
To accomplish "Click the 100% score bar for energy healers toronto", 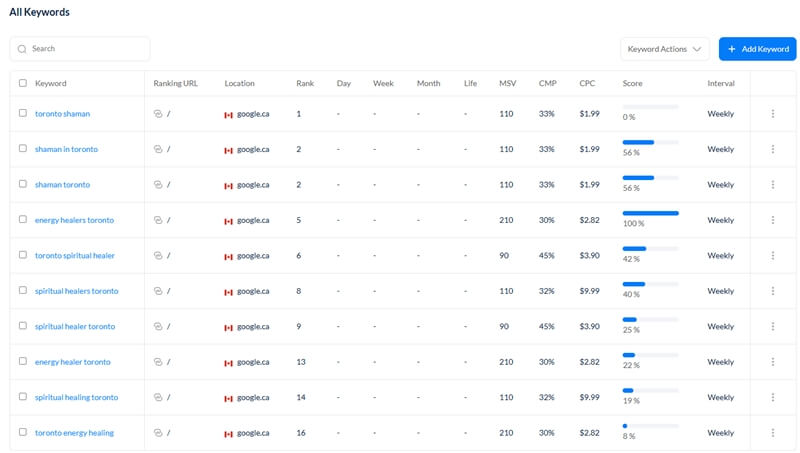I will point(650,213).
